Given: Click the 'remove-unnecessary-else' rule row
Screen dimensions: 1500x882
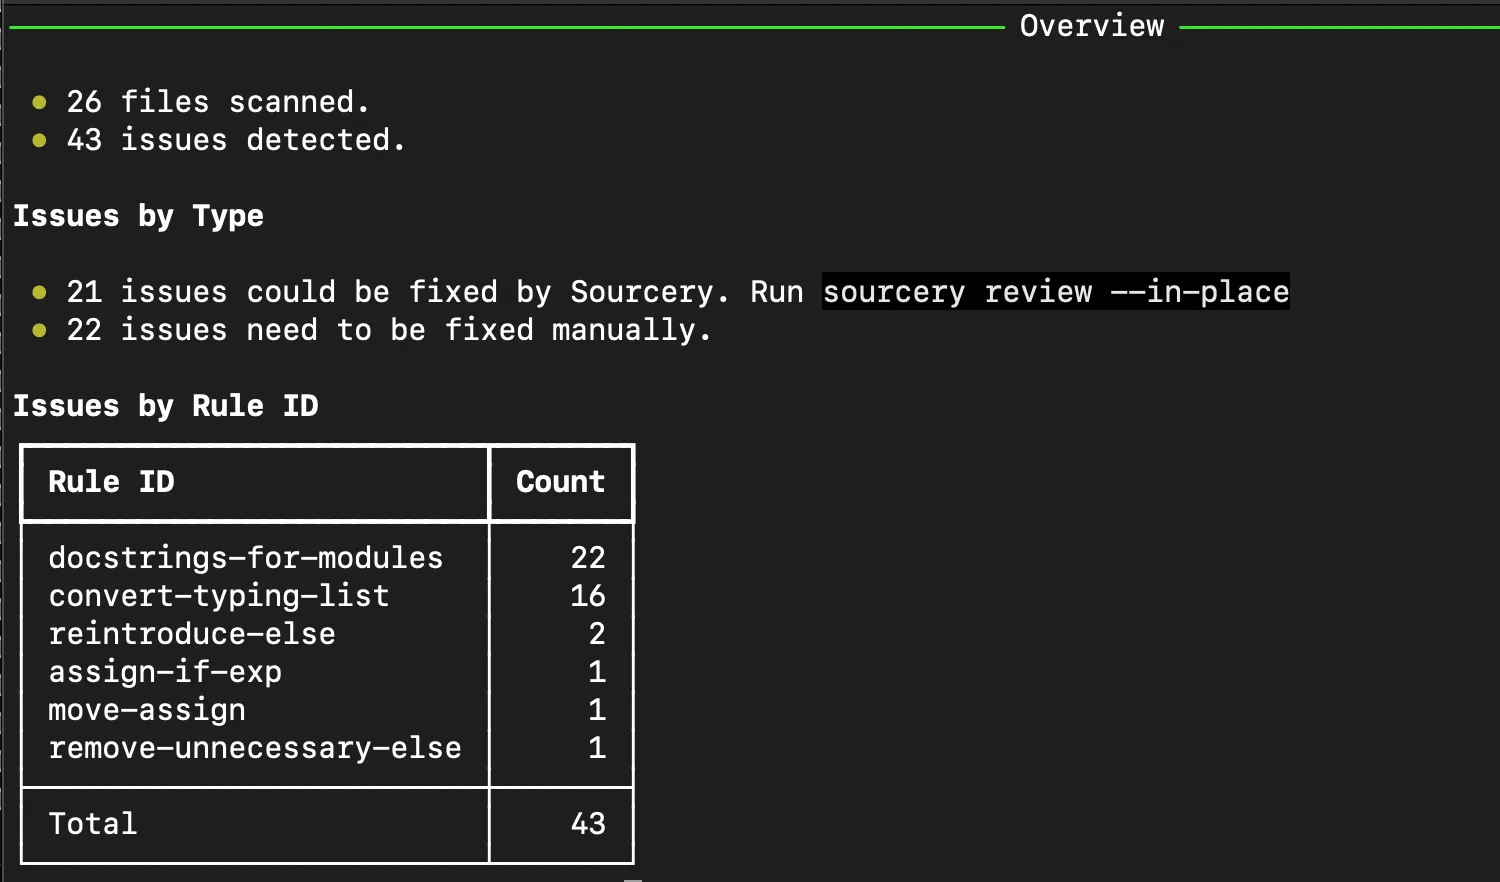Looking at the screenshot, I should pos(255,748).
